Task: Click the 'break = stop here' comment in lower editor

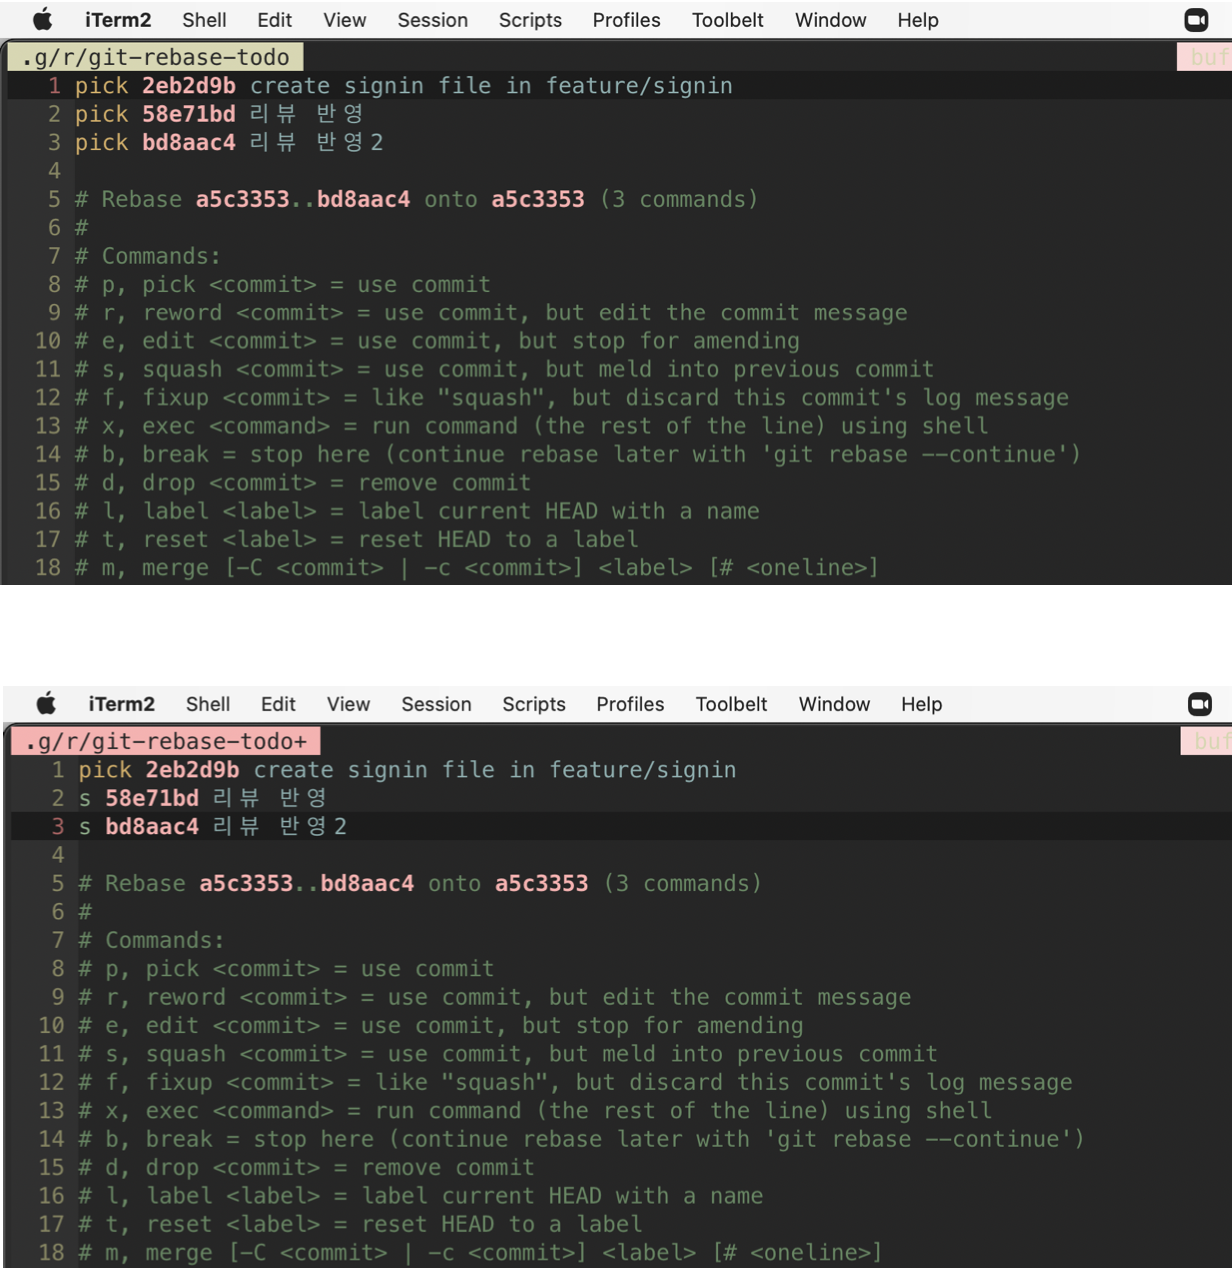Action: tap(582, 1139)
